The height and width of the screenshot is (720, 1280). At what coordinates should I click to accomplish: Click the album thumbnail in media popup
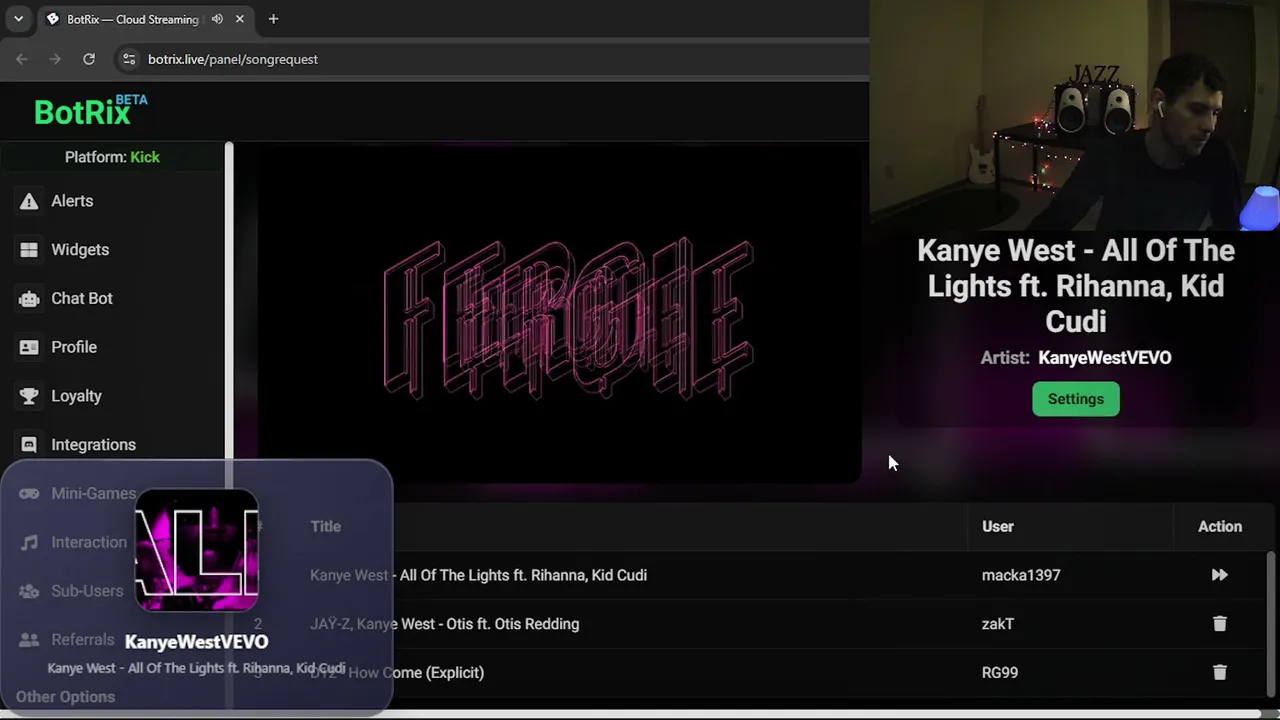(197, 549)
